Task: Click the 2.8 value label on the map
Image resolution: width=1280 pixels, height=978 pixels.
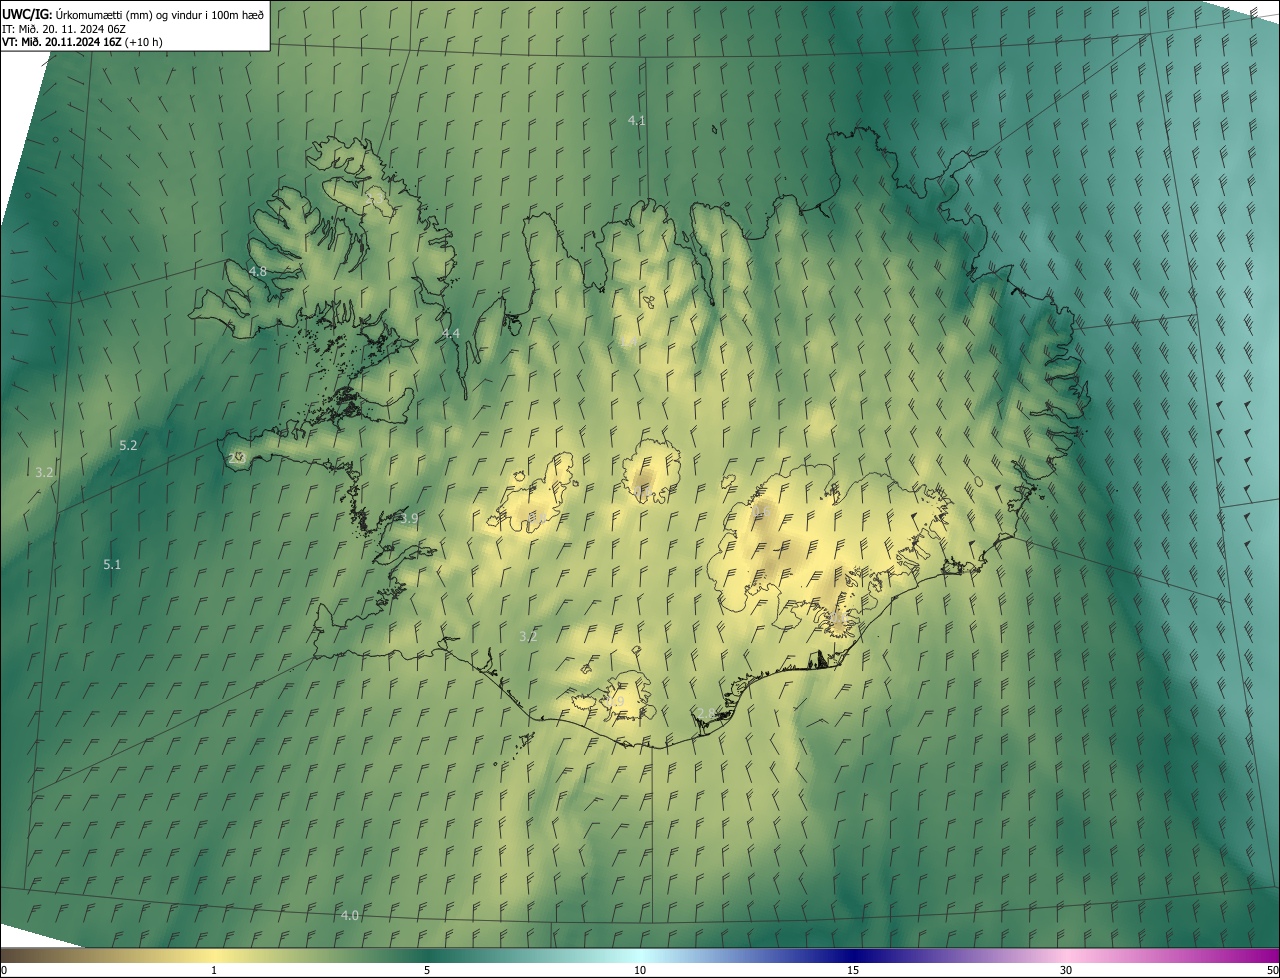Action: [x=706, y=713]
